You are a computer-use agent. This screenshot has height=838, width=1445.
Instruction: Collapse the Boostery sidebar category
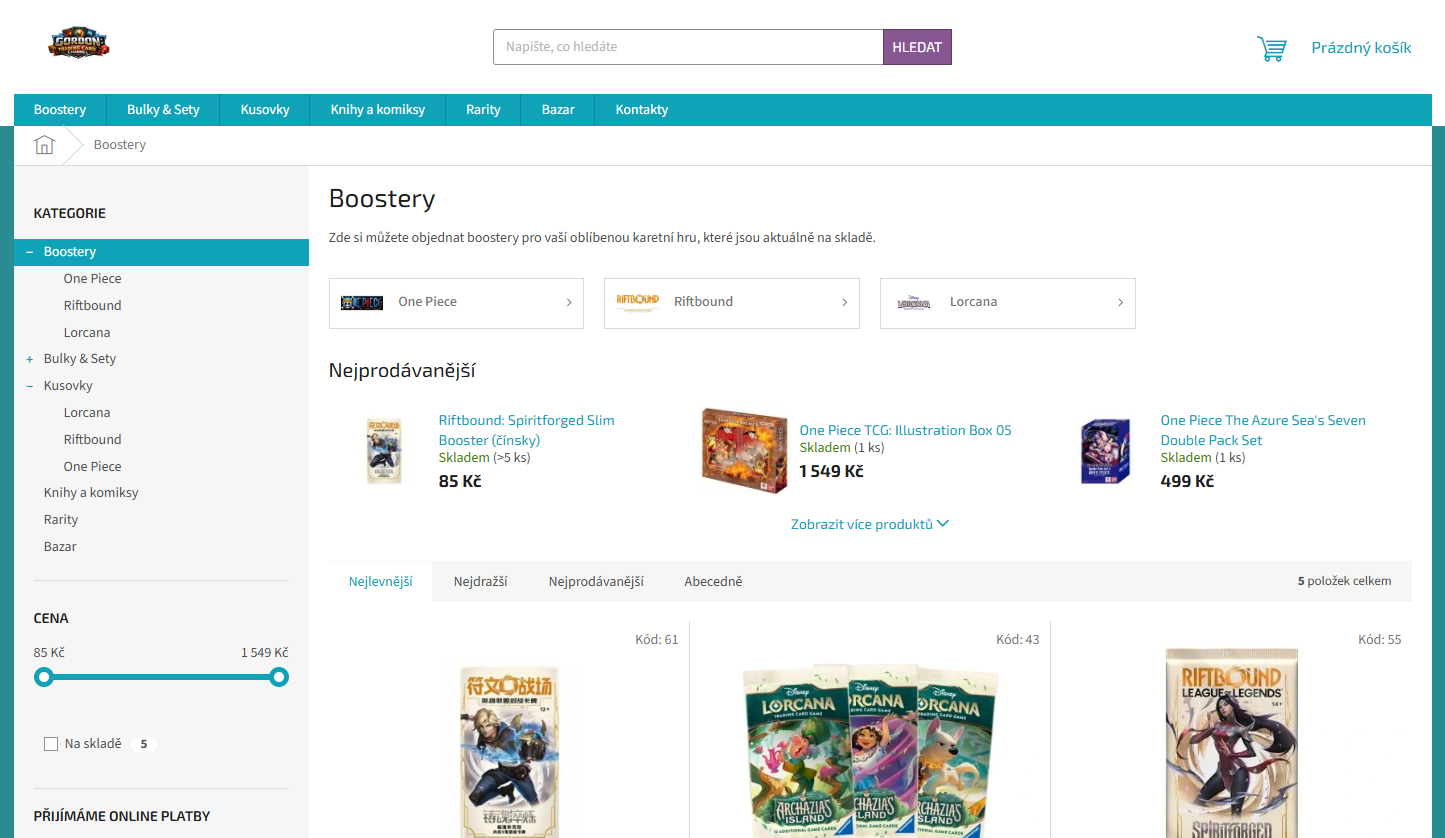point(30,252)
